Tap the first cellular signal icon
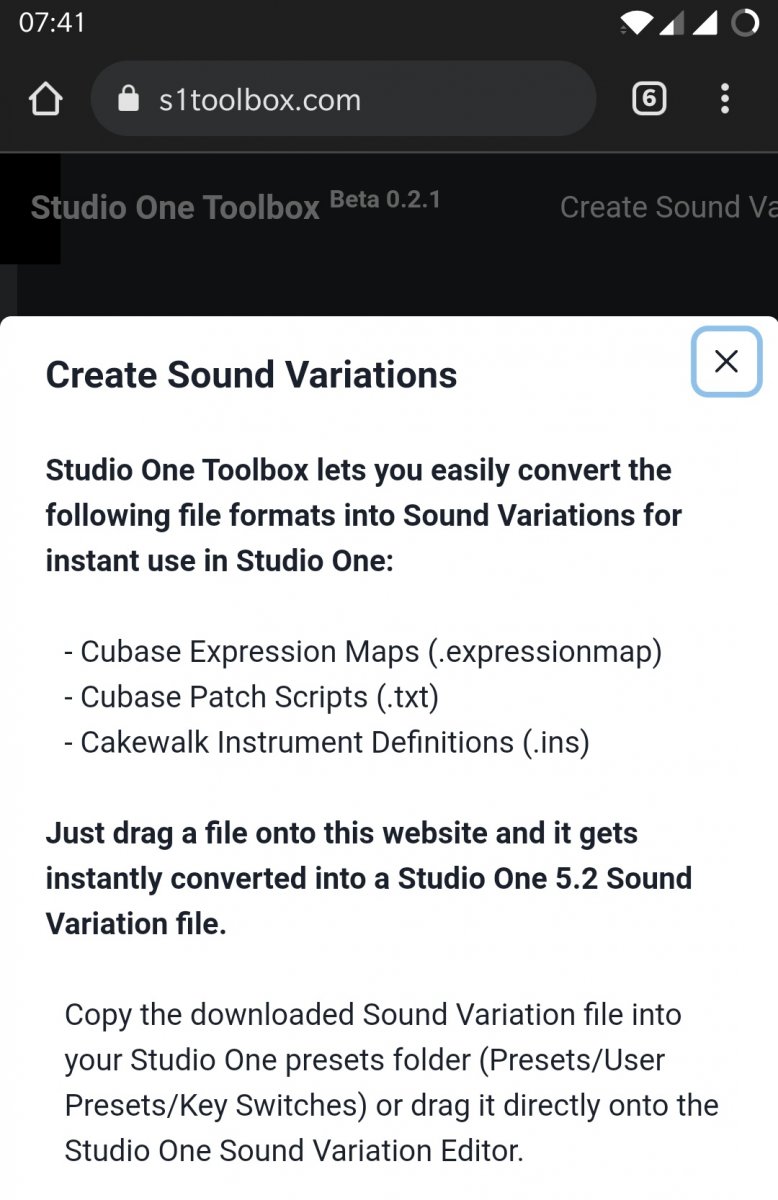This screenshot has height=1200, width=778. [x=670, y=23]
